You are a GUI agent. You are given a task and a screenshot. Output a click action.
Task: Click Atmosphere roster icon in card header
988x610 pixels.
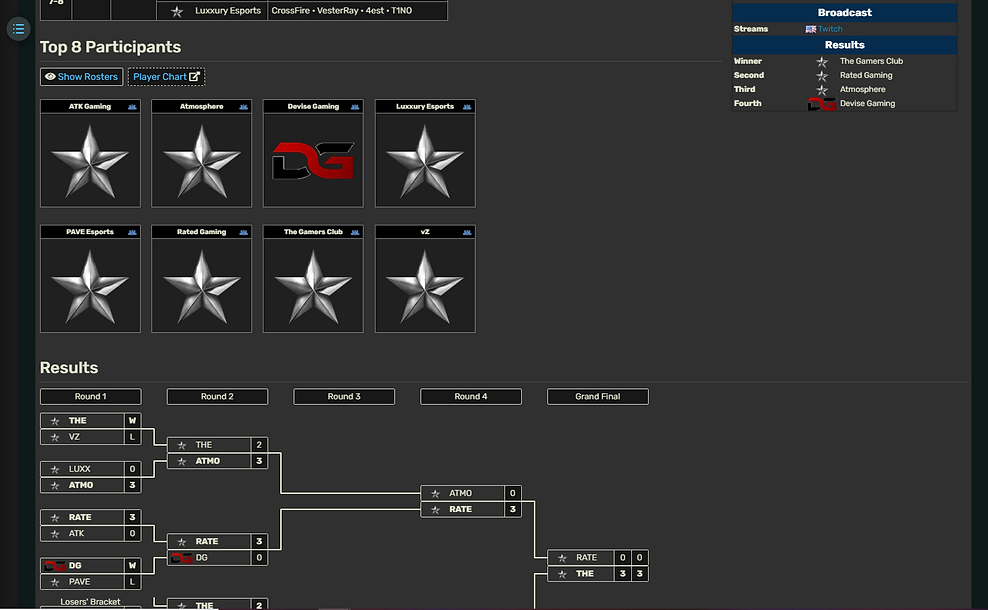coord(244,107)
